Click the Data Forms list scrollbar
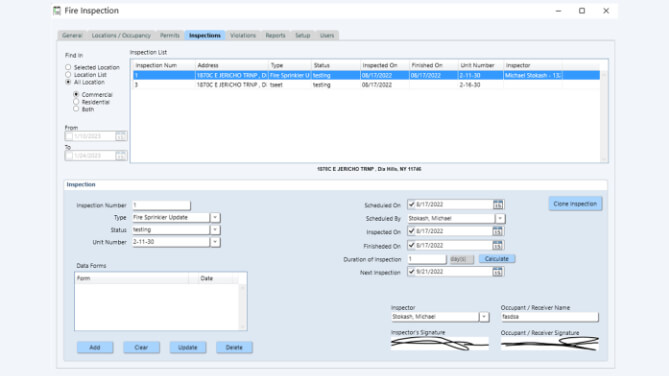The width and height of the screenshot is (669, 376). pos(242,306)
